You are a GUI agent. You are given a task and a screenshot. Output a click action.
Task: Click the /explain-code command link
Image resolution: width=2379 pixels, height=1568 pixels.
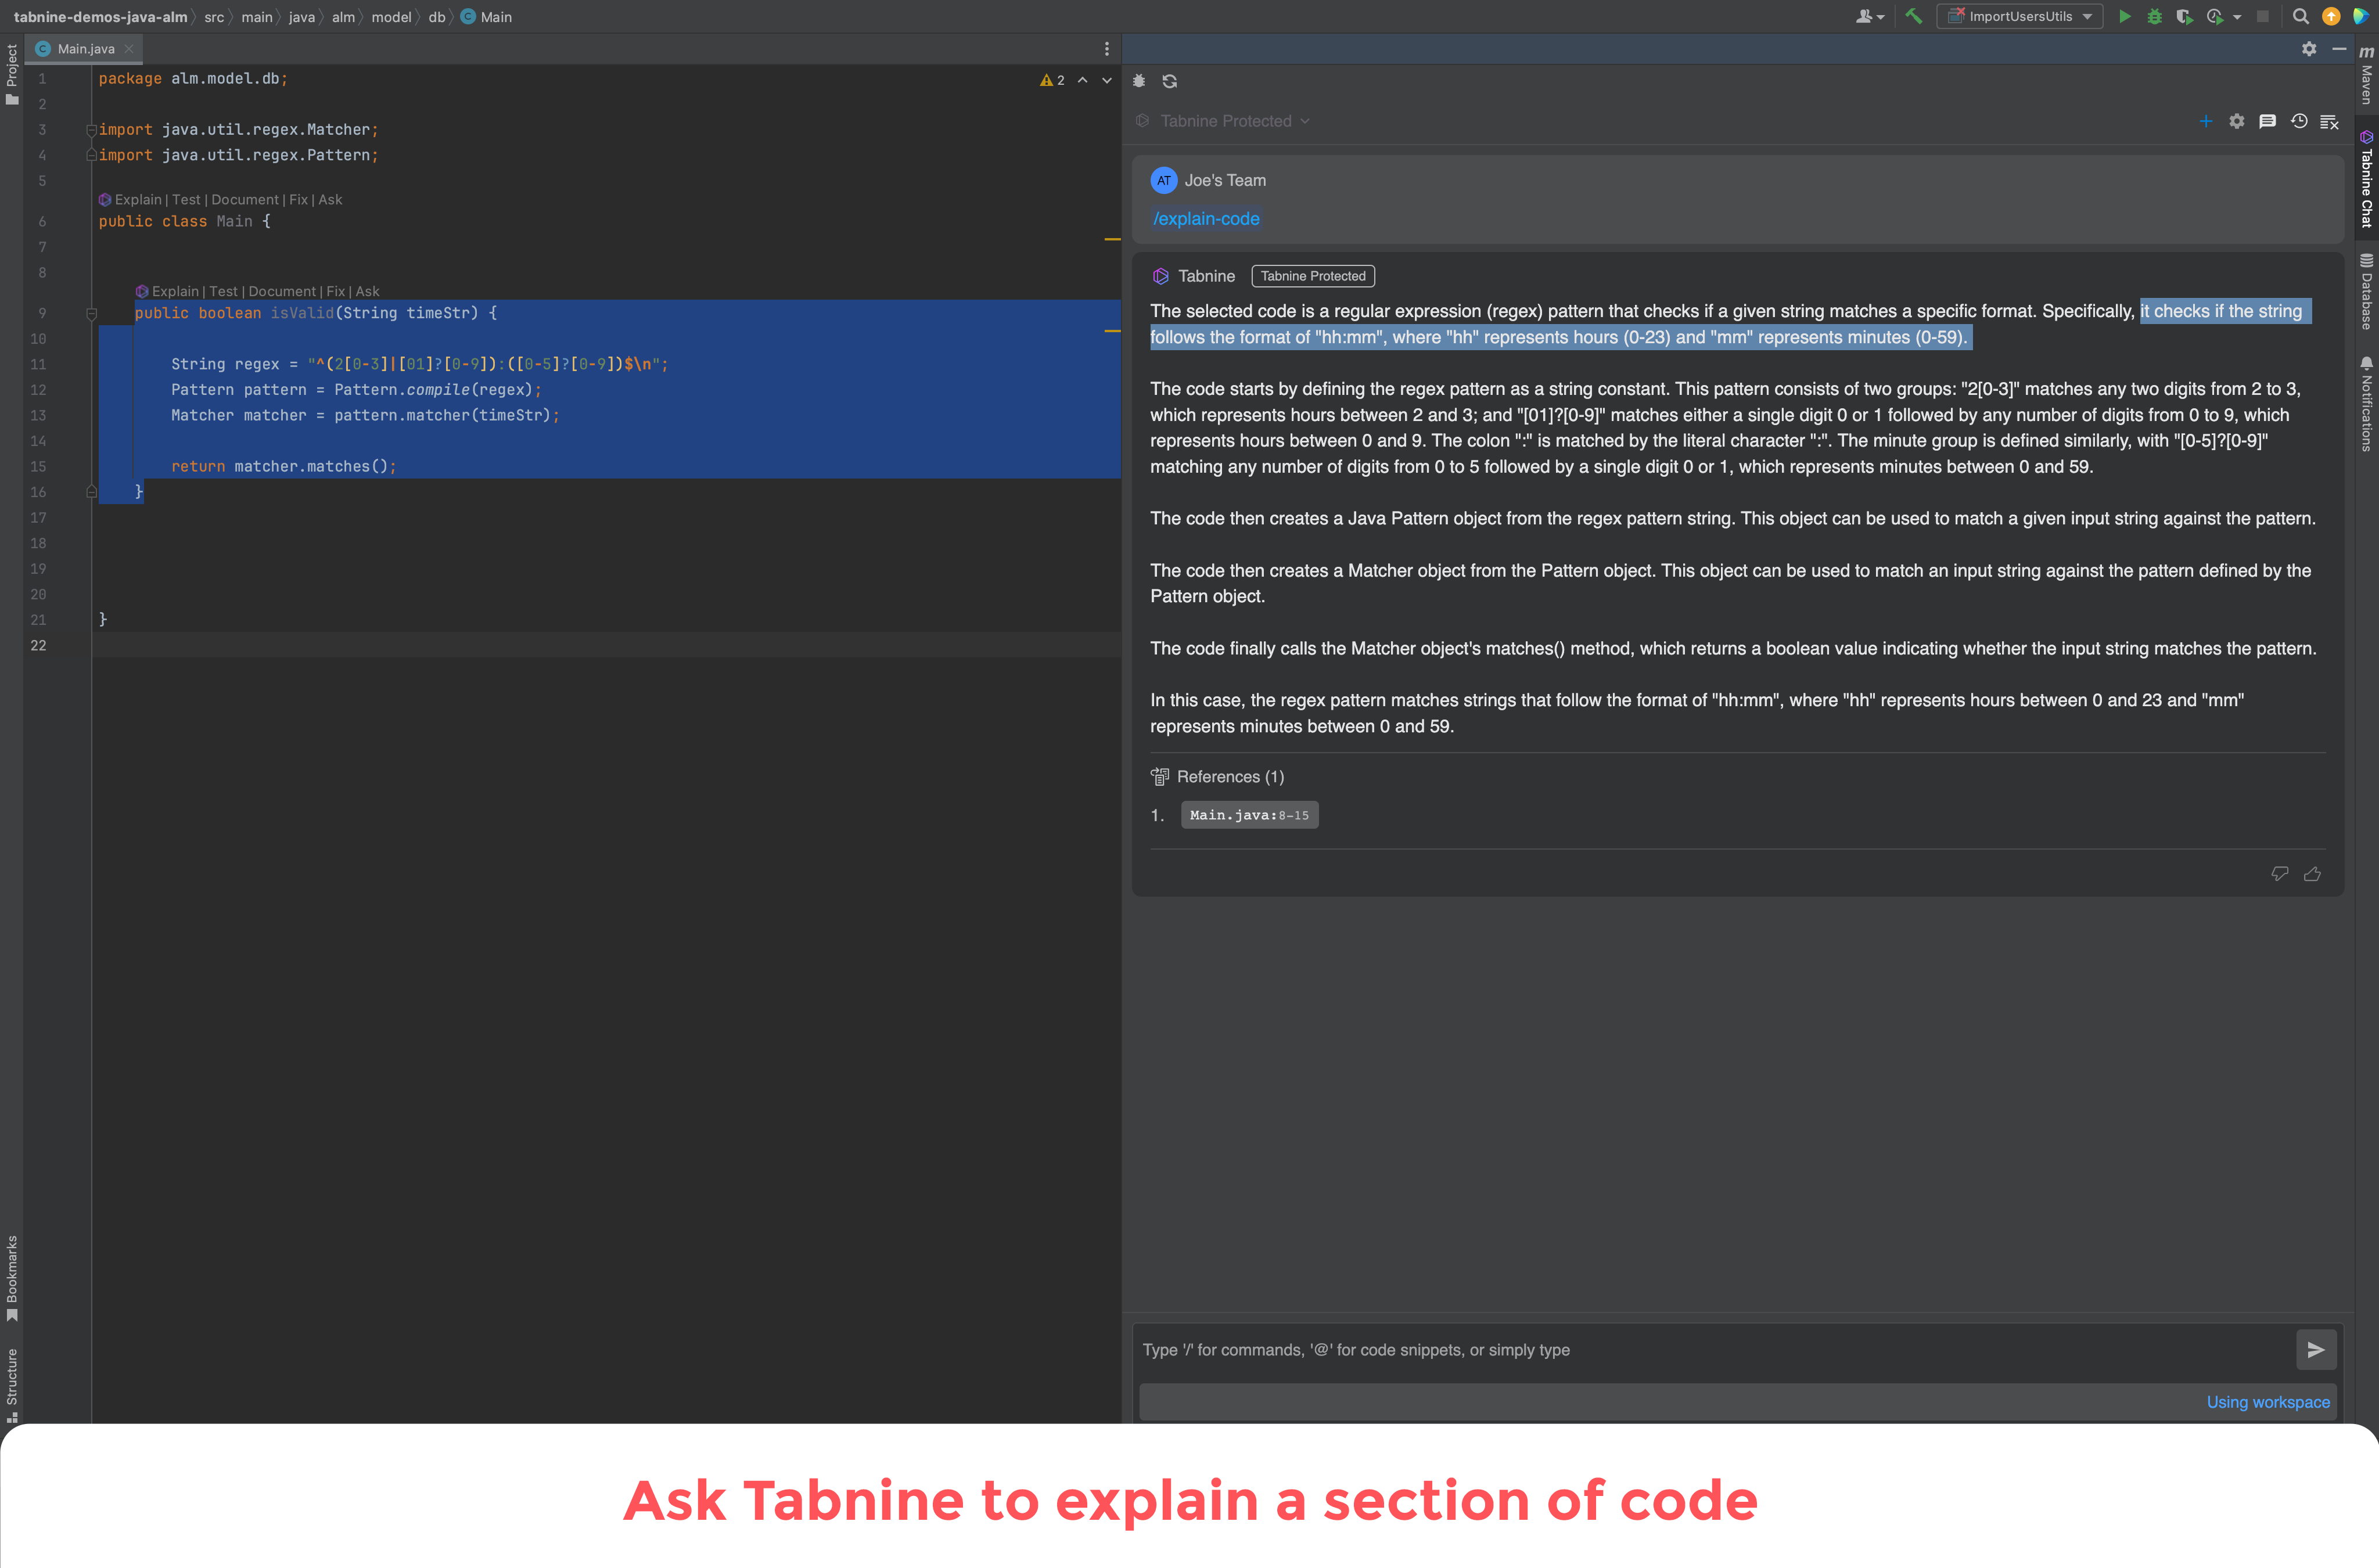[x=1206, y=219]
